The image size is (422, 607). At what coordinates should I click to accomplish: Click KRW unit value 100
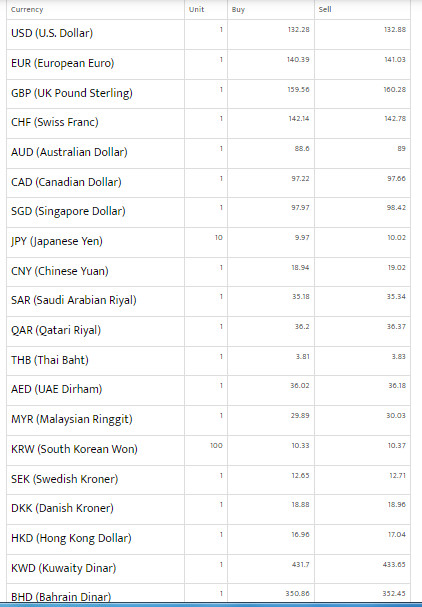(216, 446)
